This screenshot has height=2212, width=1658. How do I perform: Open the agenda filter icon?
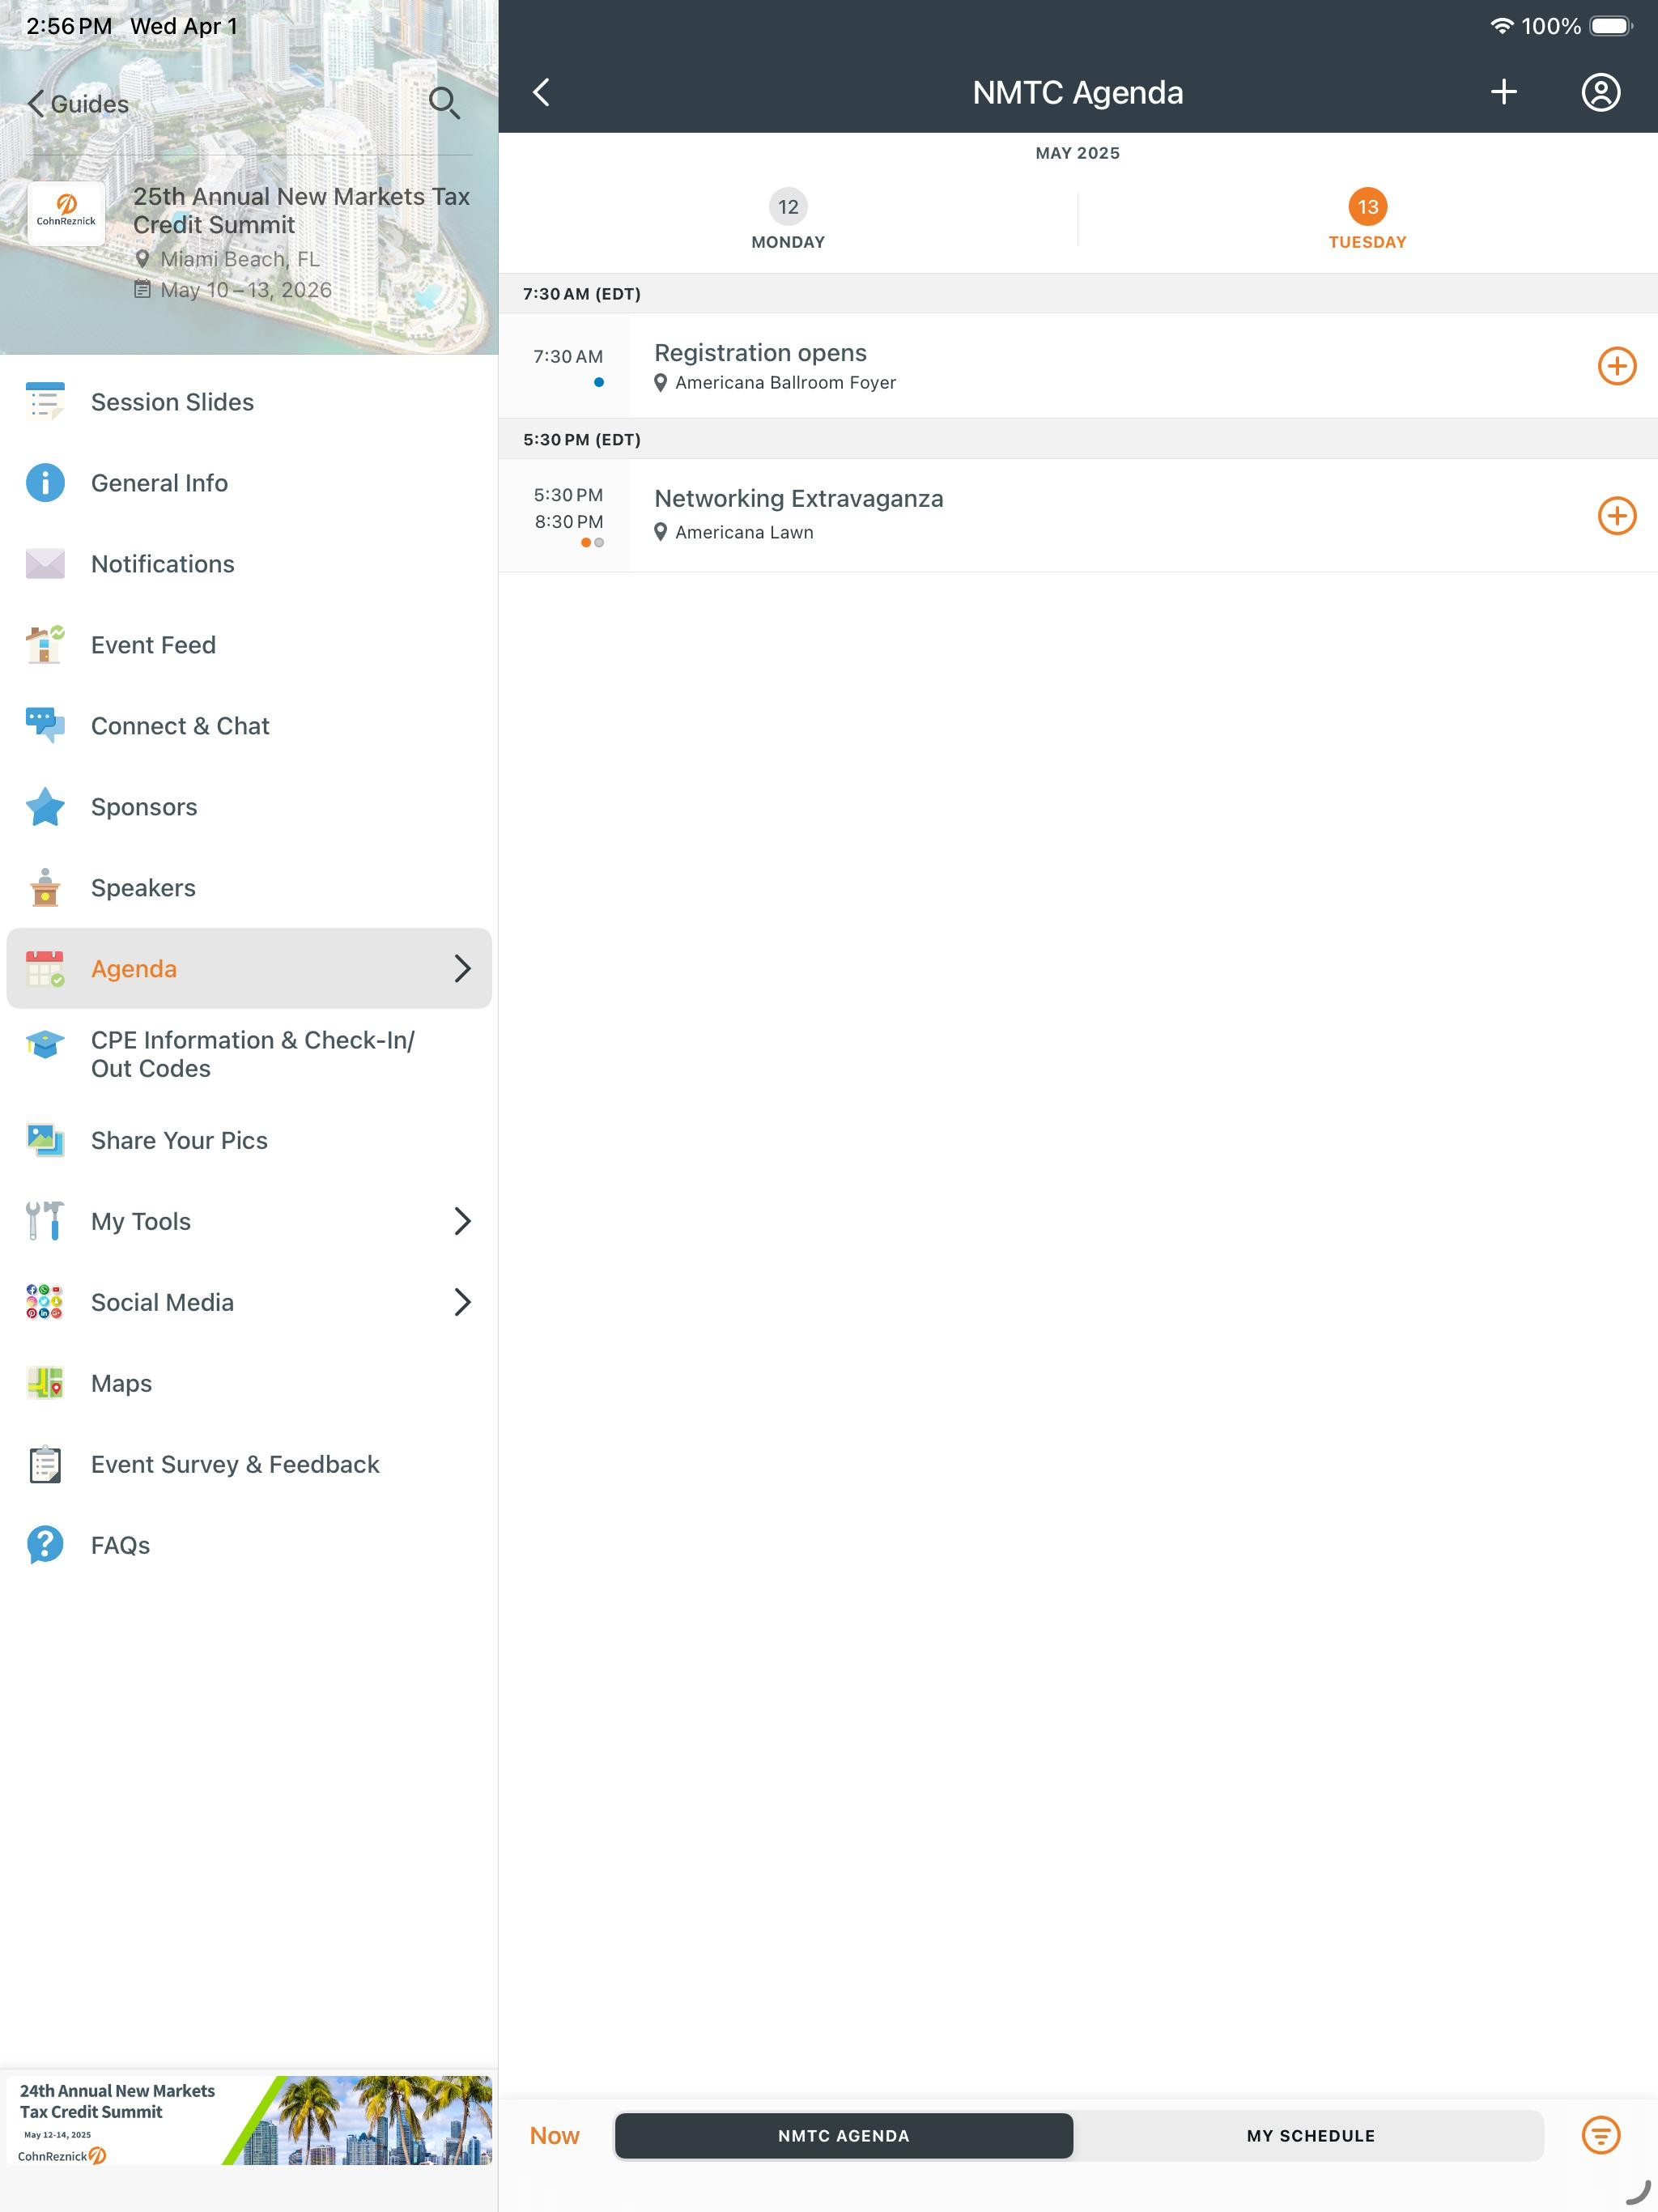tap(1600, 2135)
